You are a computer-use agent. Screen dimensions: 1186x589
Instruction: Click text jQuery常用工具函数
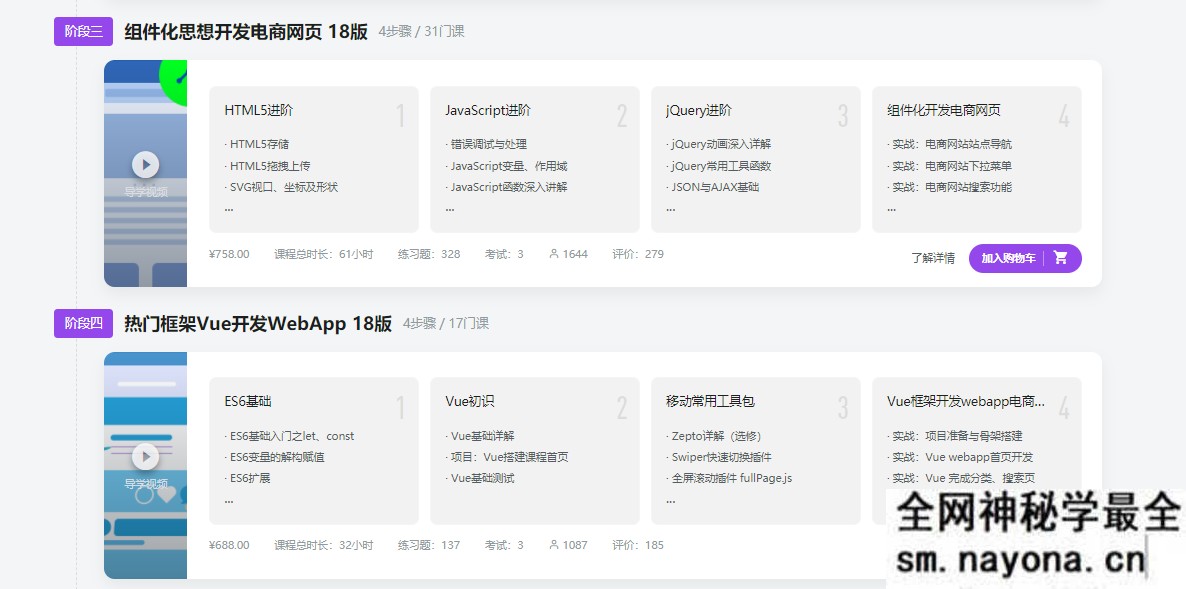[x=722, y=166]
